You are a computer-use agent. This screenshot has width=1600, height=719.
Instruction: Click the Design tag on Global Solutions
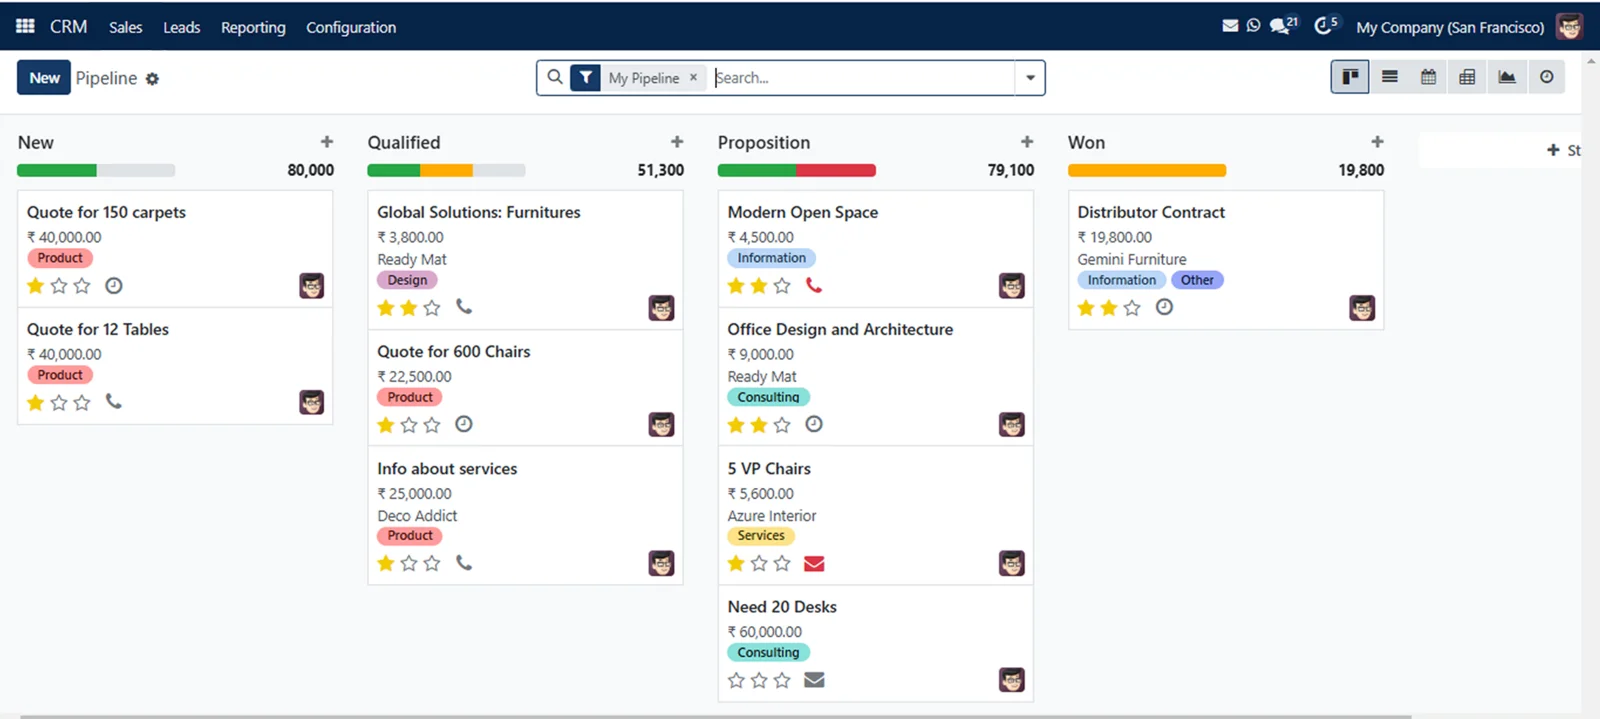(407, 280)
